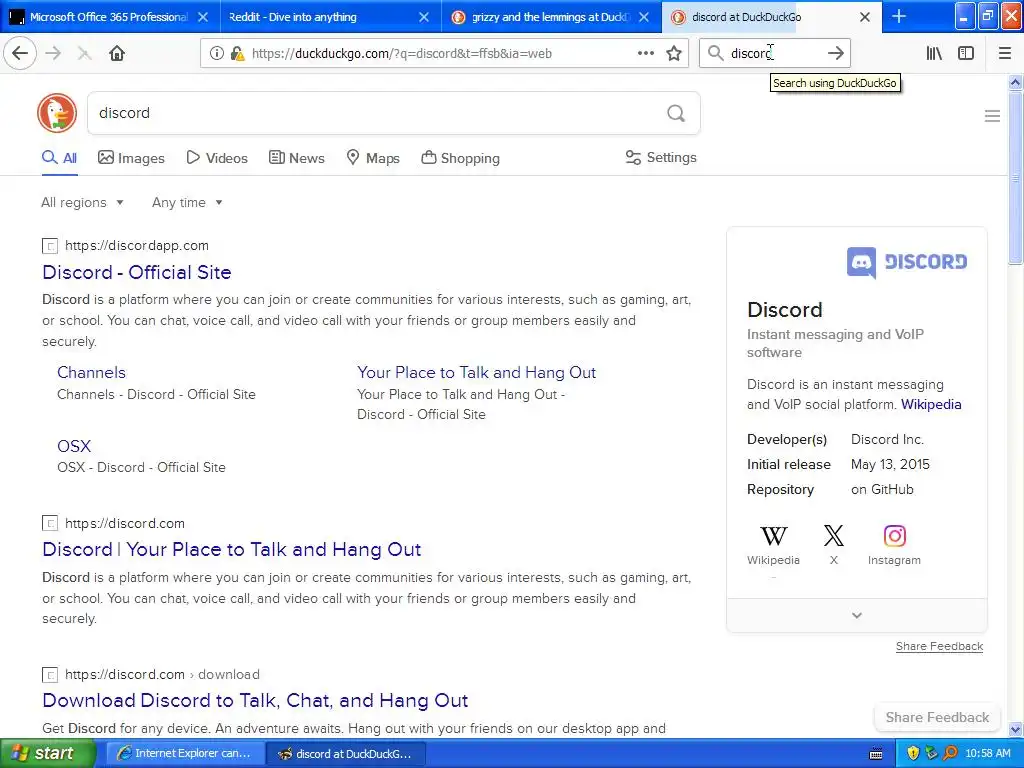
Task: Click the browser address bar URL
Action: tap(402, 54)
